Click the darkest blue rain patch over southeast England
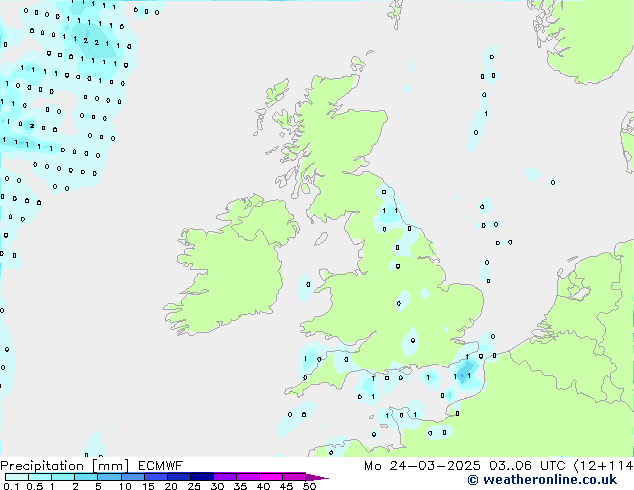The height and width of the screenshot is (490, 634). [465, 374]
